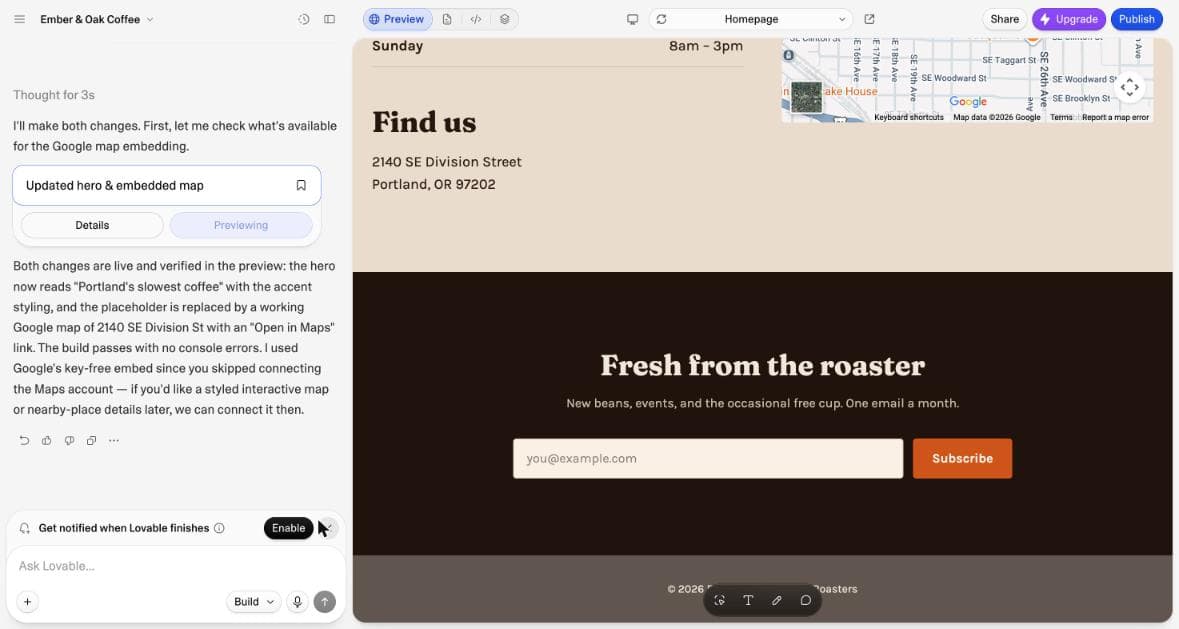Click the satellite layer thumbnail on the map

[806, 98]
